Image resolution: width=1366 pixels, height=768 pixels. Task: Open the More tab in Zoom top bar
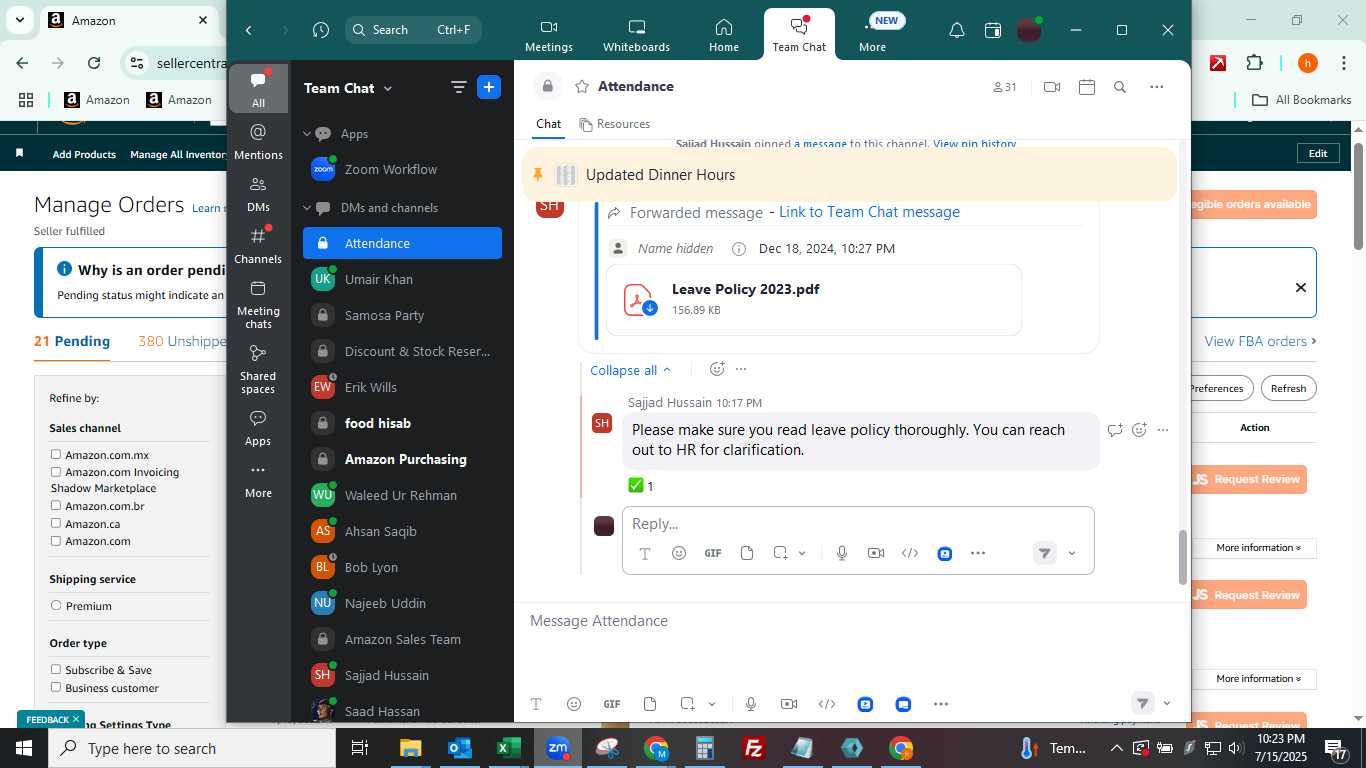point(872,35)
